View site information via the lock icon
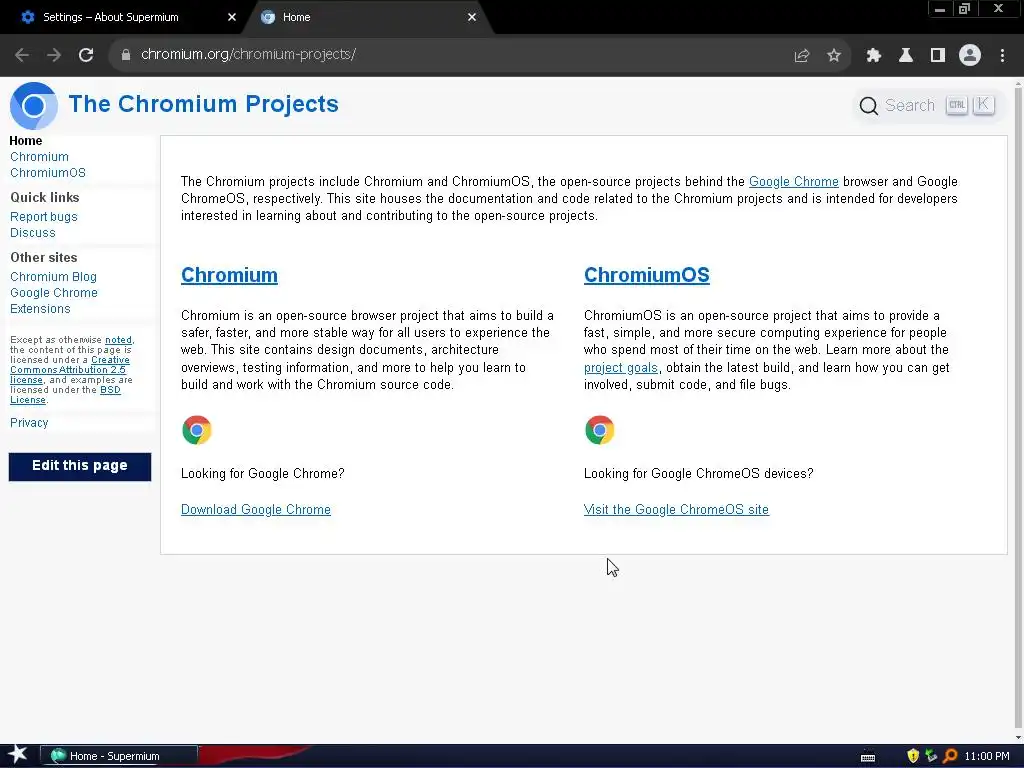 [x=126, y=55]
